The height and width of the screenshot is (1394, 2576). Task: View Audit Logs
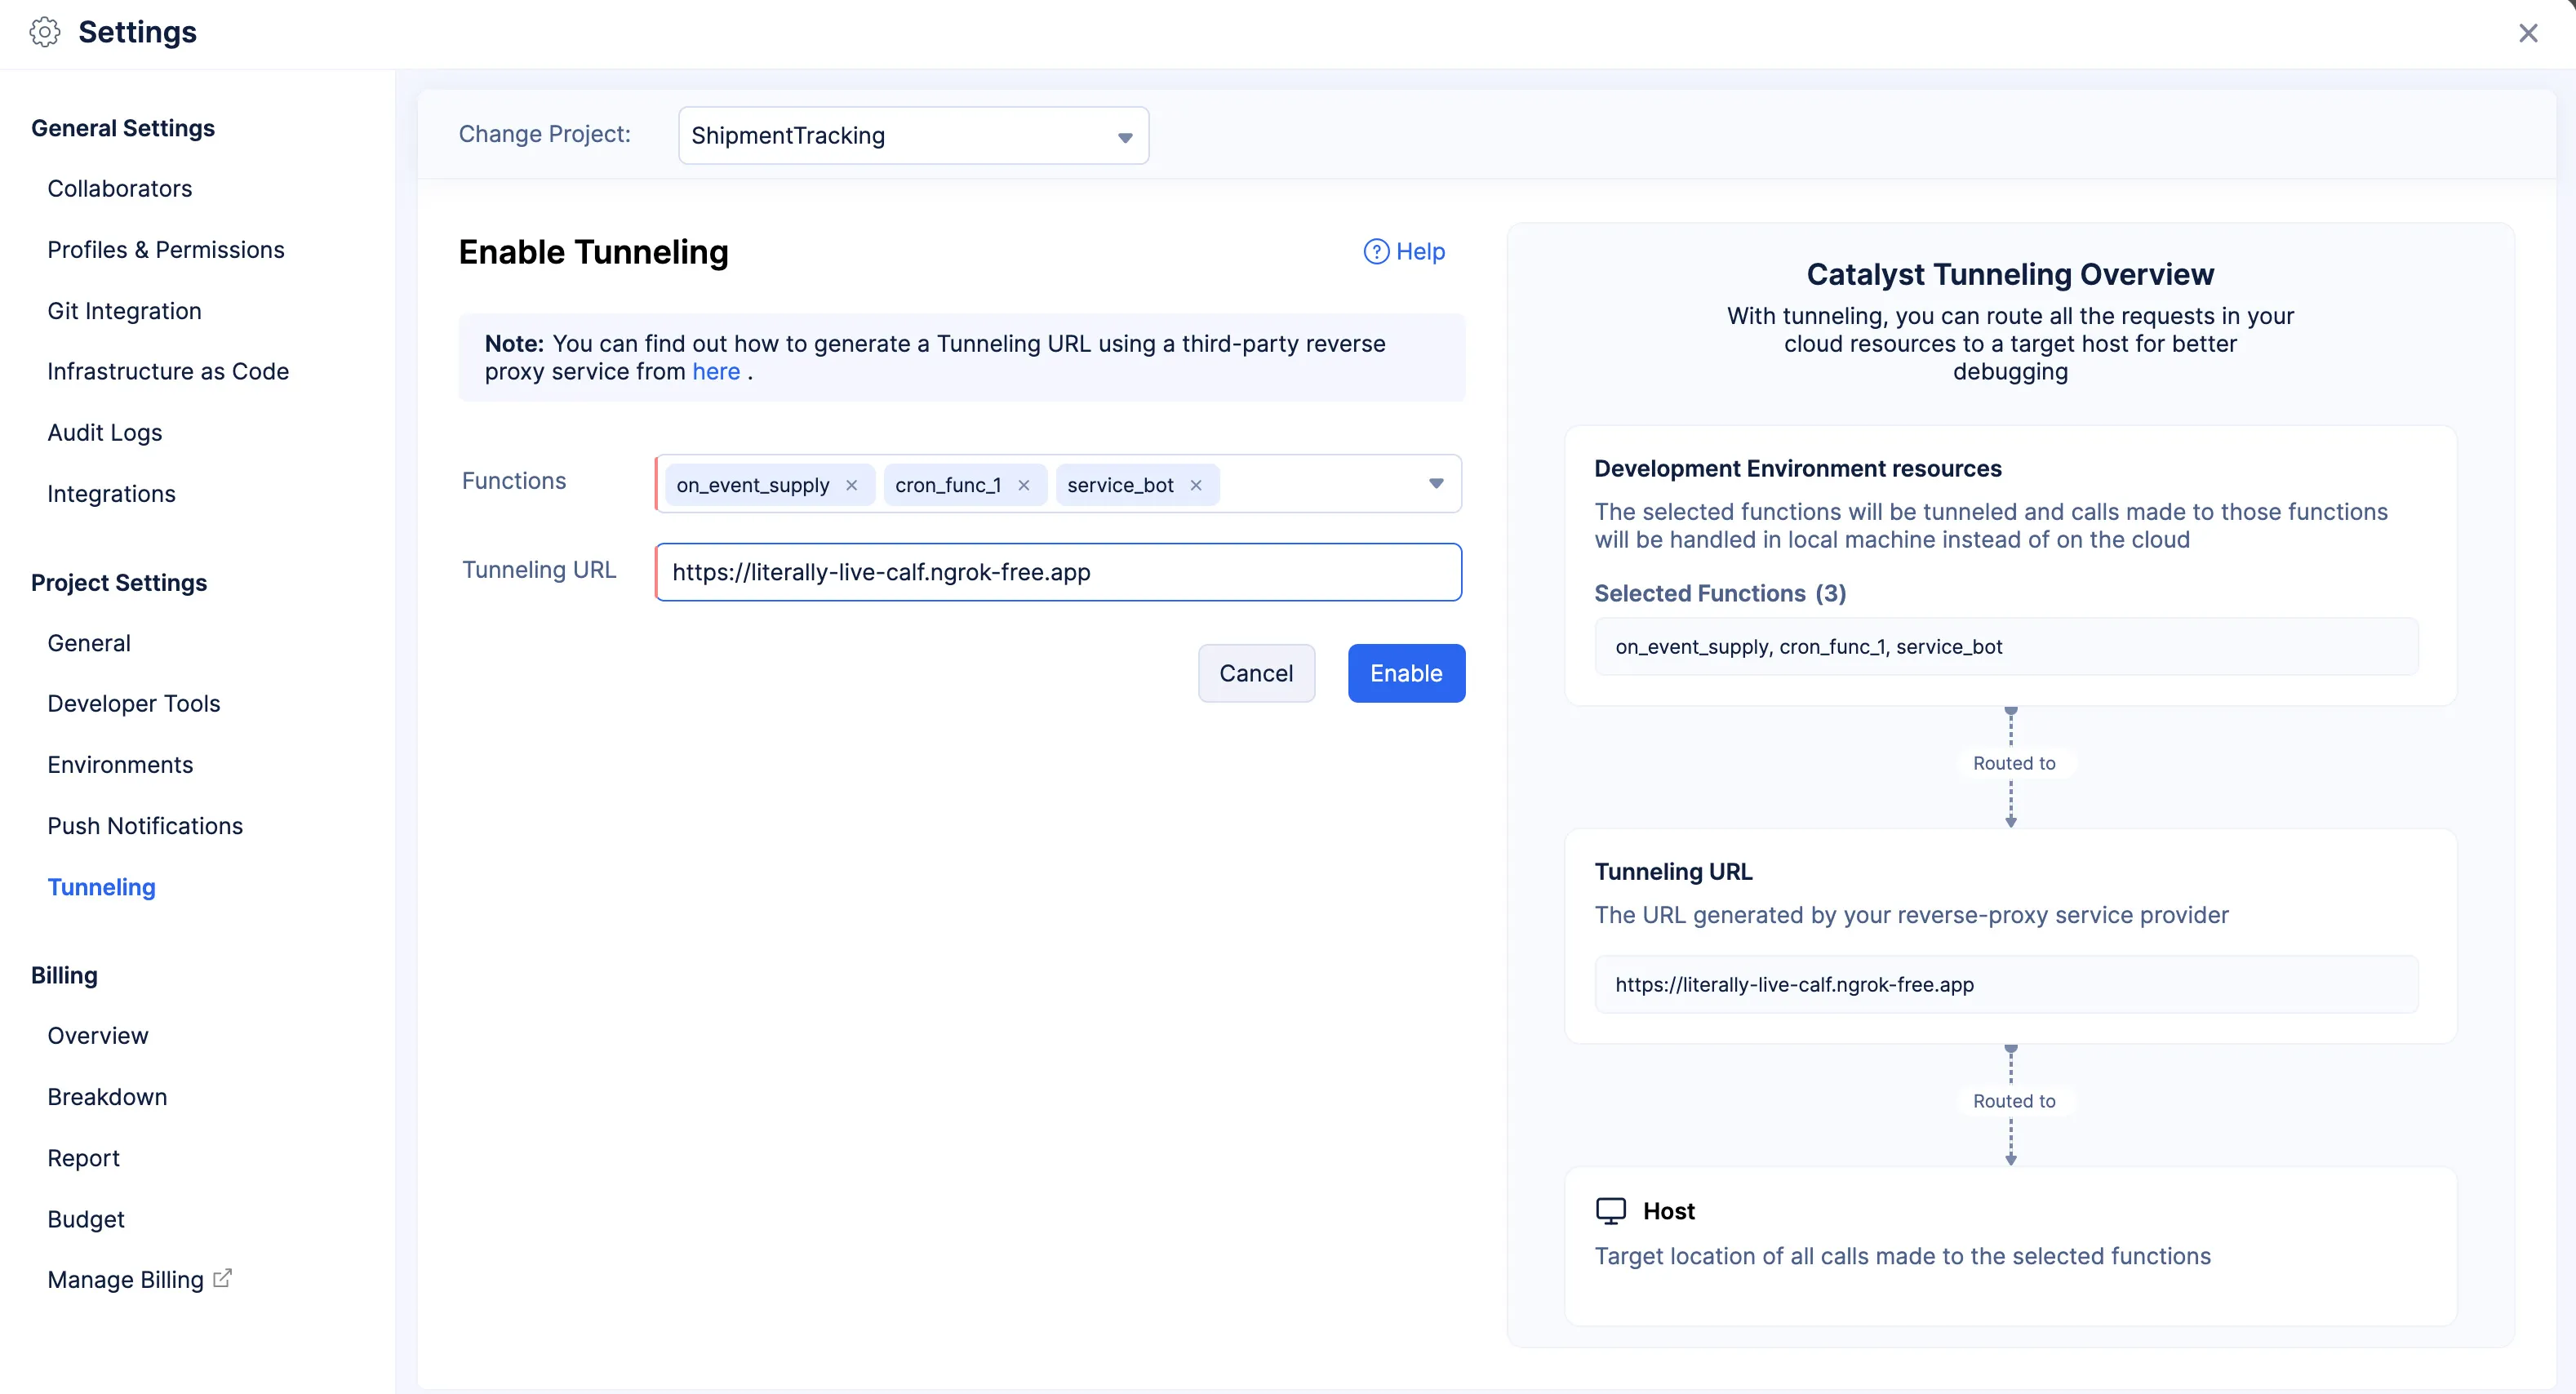(104, 433)
